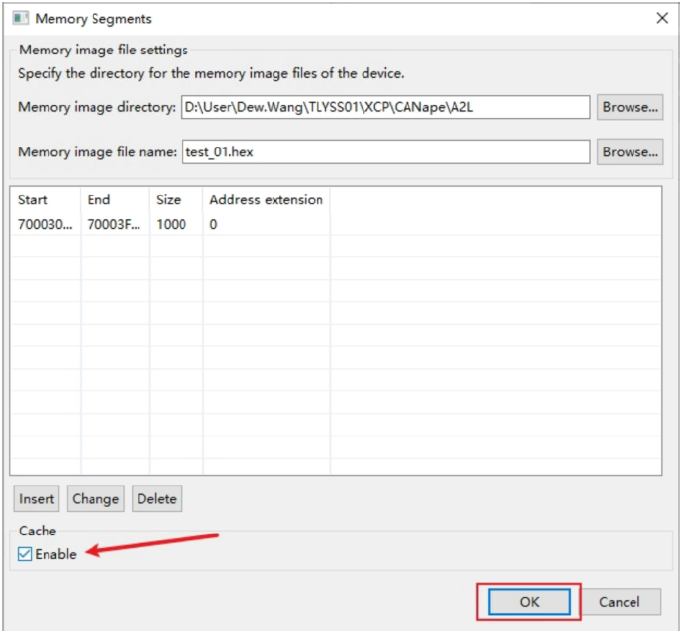
Task: Sort segments by End column header
Action: (115, 200)
